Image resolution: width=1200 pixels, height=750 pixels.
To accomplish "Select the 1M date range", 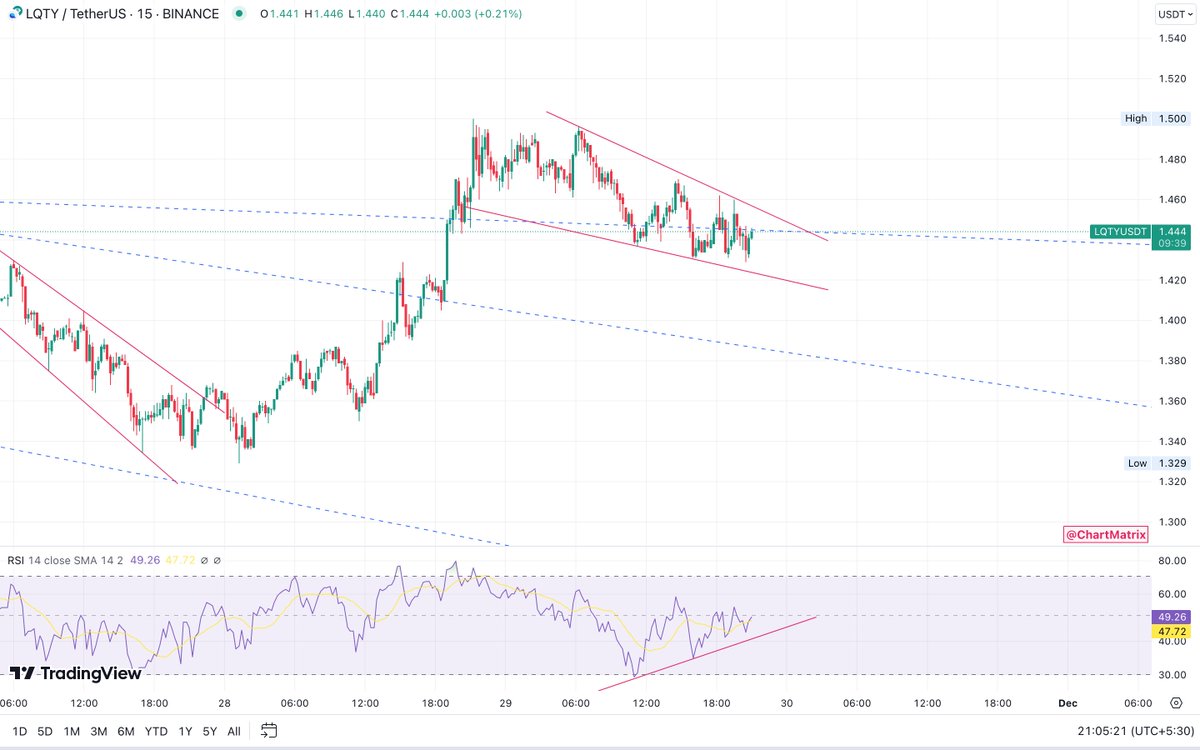I will click(x=72, y=731).
